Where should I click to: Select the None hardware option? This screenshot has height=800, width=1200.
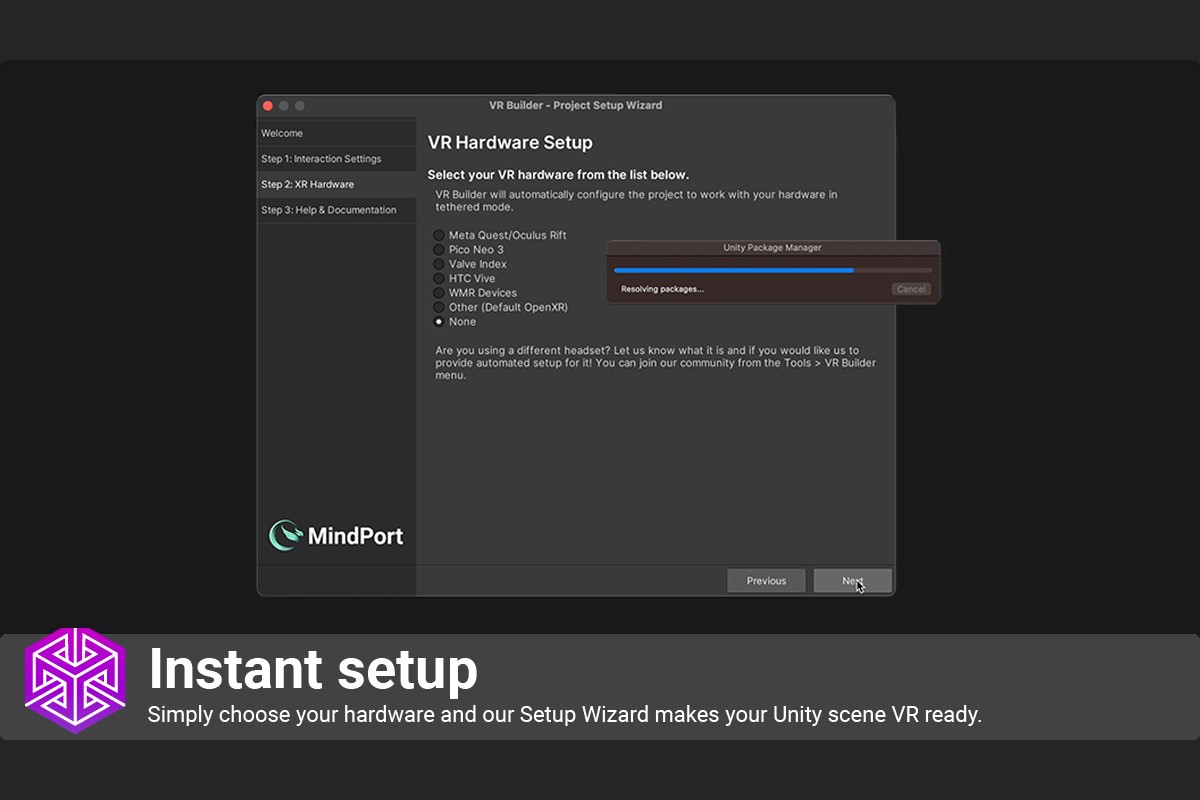tap(455, 322)
